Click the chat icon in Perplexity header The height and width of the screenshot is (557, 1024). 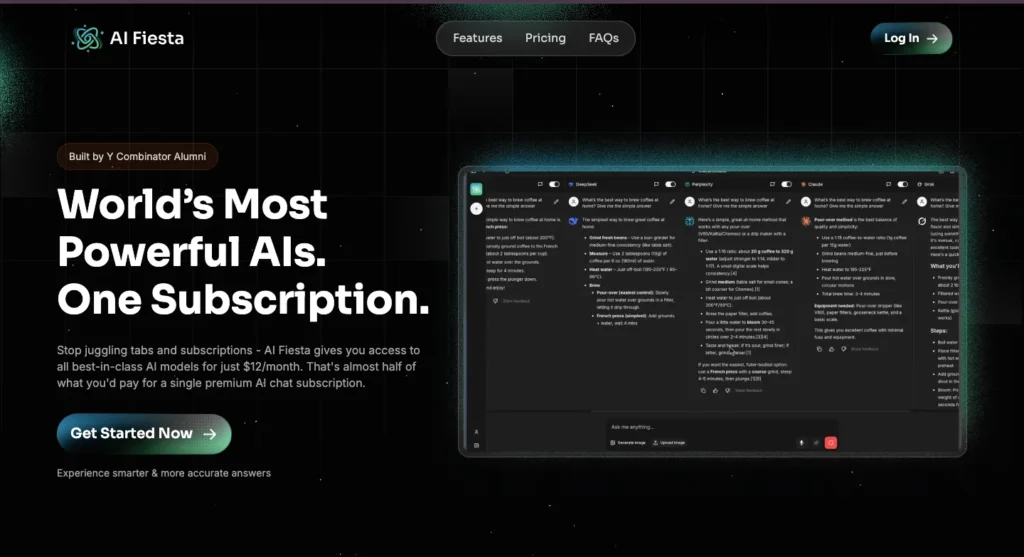pos(773,184)
